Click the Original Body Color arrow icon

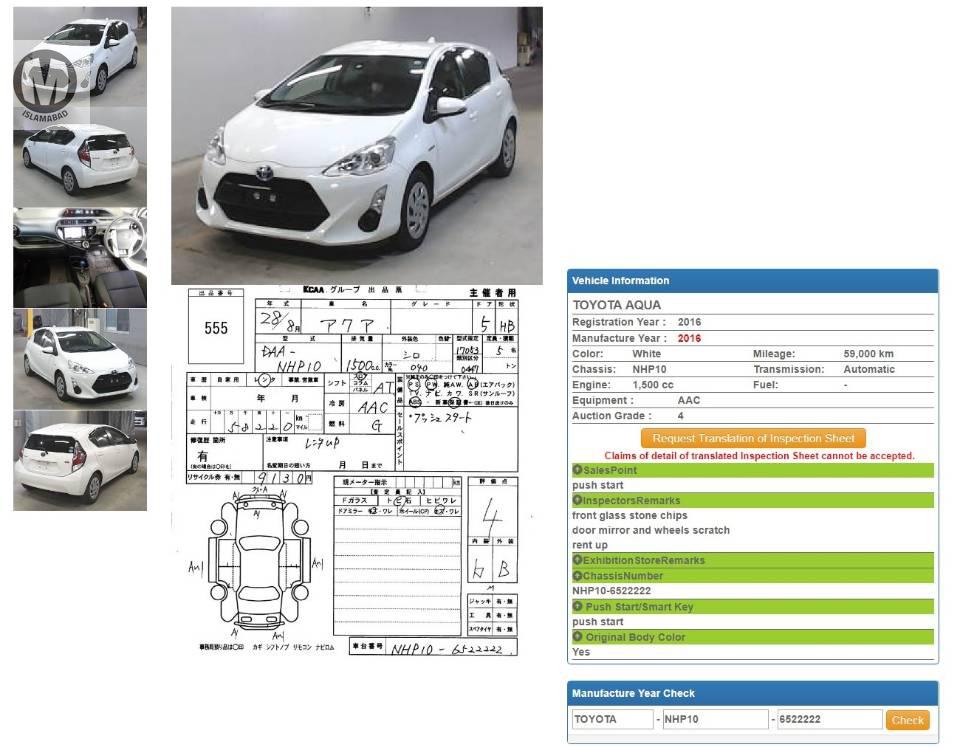point(577,637)
